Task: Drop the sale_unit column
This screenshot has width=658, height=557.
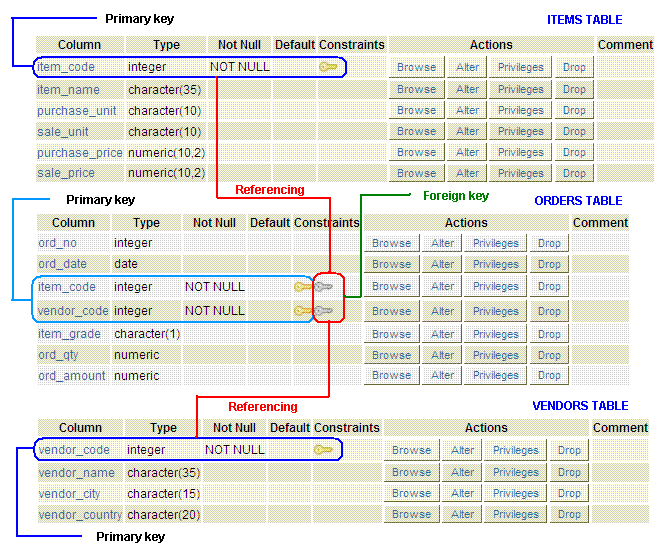Action: (574, 131)
